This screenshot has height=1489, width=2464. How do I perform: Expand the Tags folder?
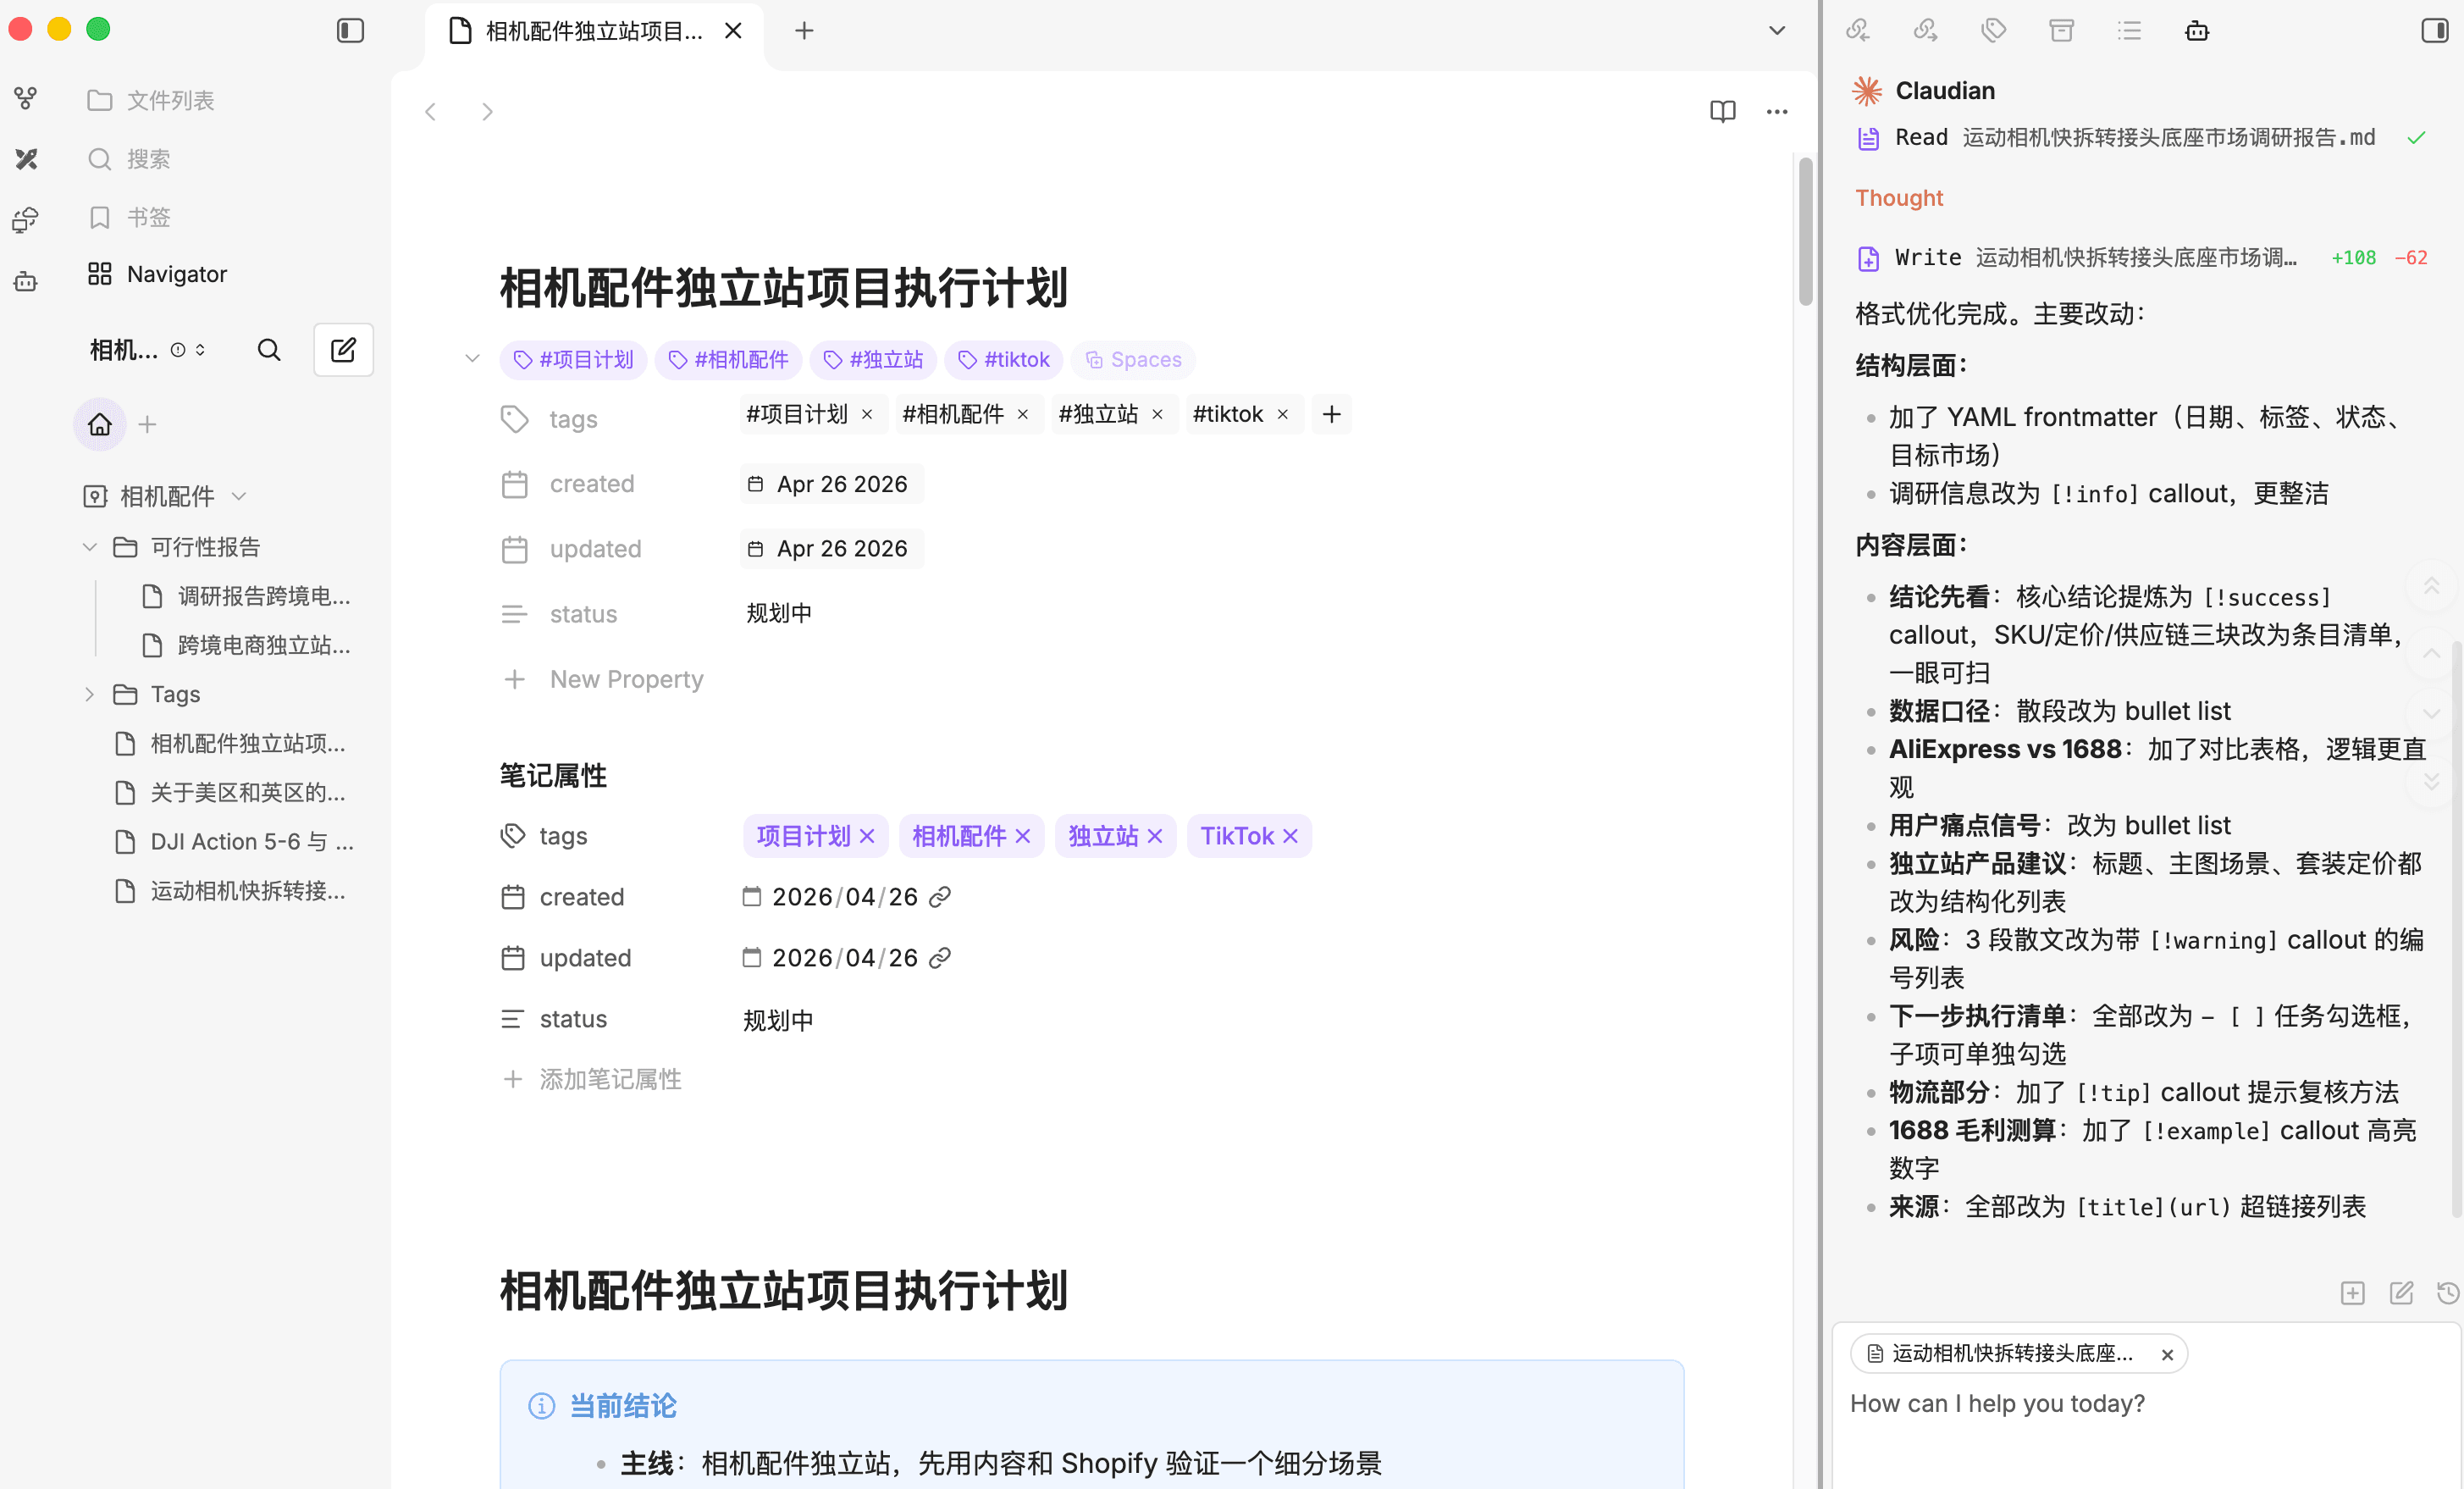(89, 694)
